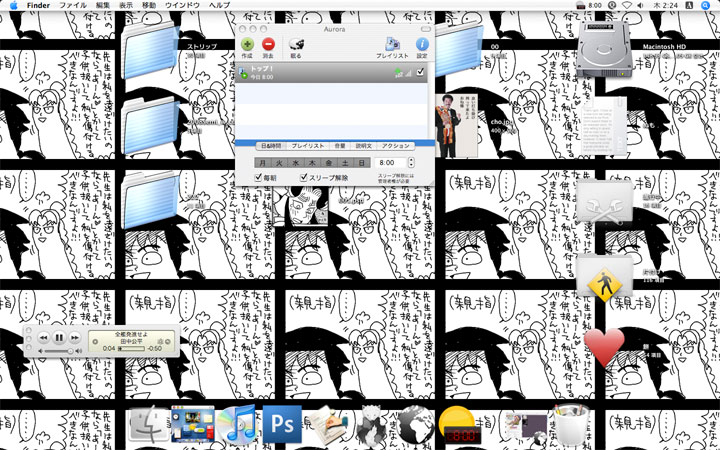Click the Aurora 8:00 menu bar status item
Image resolution: width=720 pixels, height=450 pixels.
point(589,5)
